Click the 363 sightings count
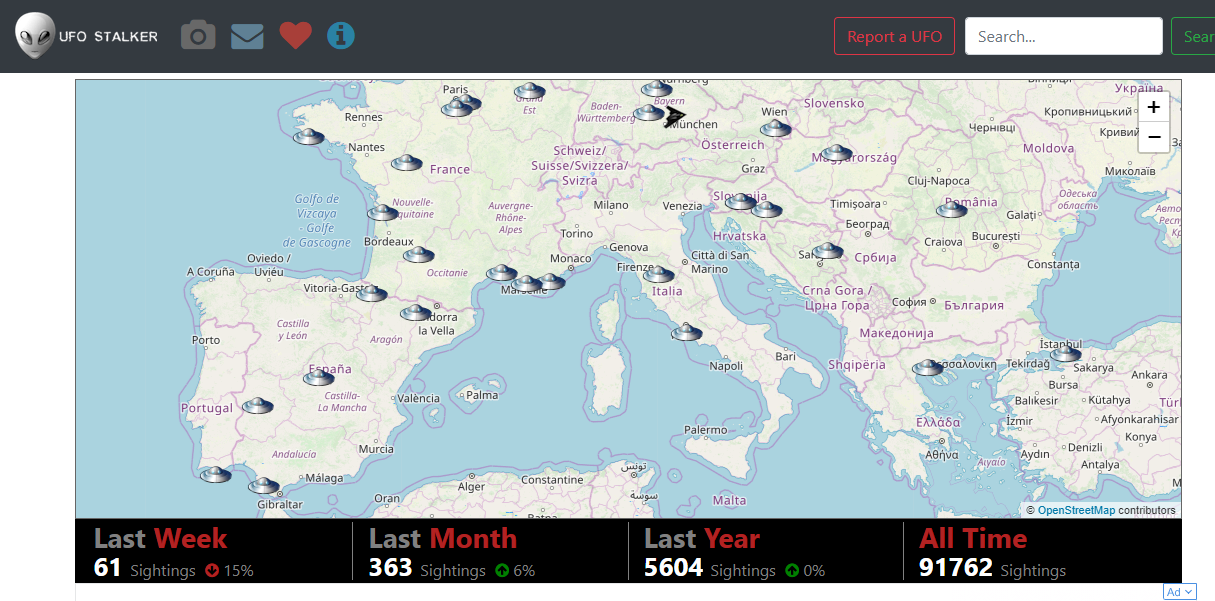The width and height of the screenshot is (1215, 601). click(390, 568)
